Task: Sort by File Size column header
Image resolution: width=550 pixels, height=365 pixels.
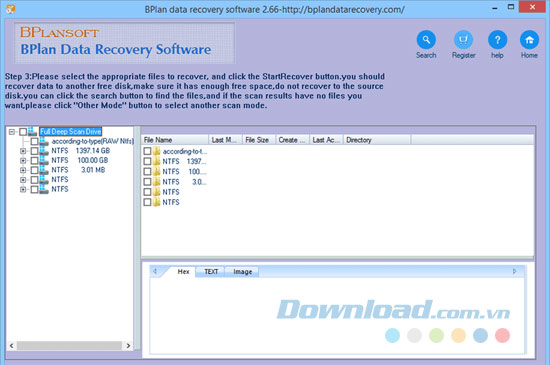Action: tap(259, 140)
